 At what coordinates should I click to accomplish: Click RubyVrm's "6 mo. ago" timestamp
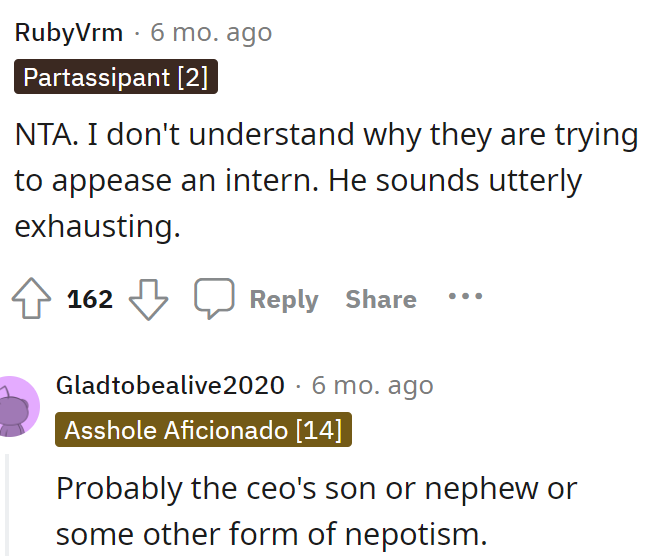click(x=211, y=32)
